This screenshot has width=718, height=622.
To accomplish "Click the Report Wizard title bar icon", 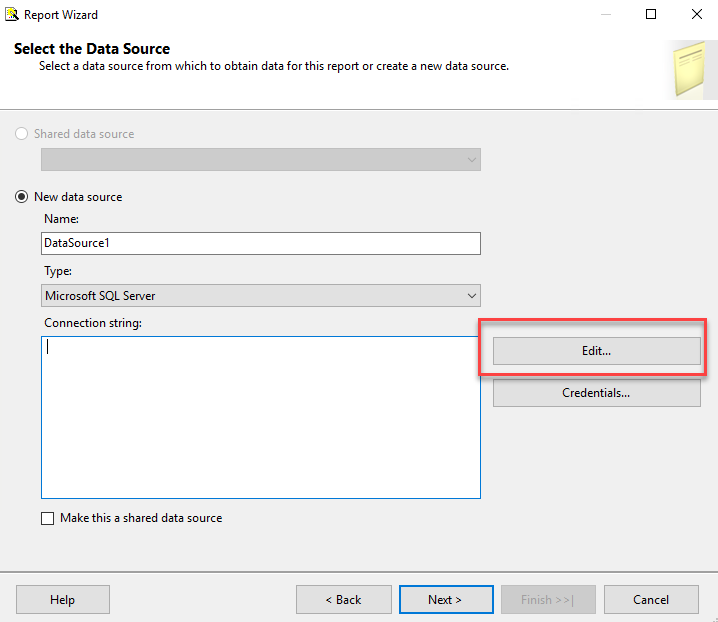I will coord(15,15).
